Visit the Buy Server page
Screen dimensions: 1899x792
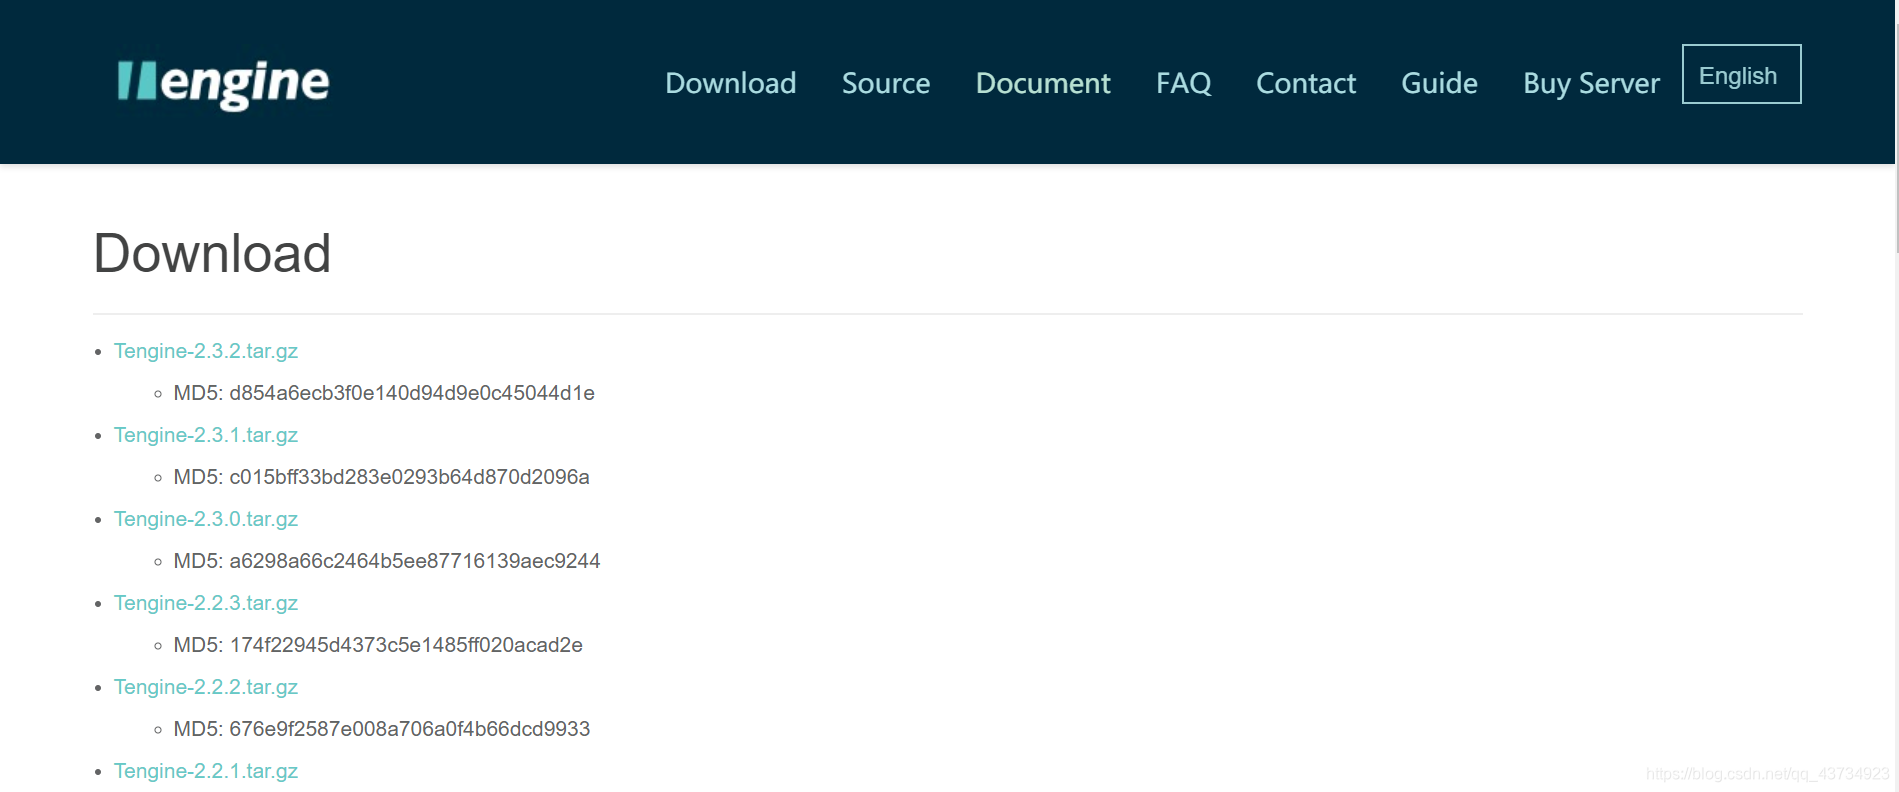pyautogui.click(x=1591, y=83)
